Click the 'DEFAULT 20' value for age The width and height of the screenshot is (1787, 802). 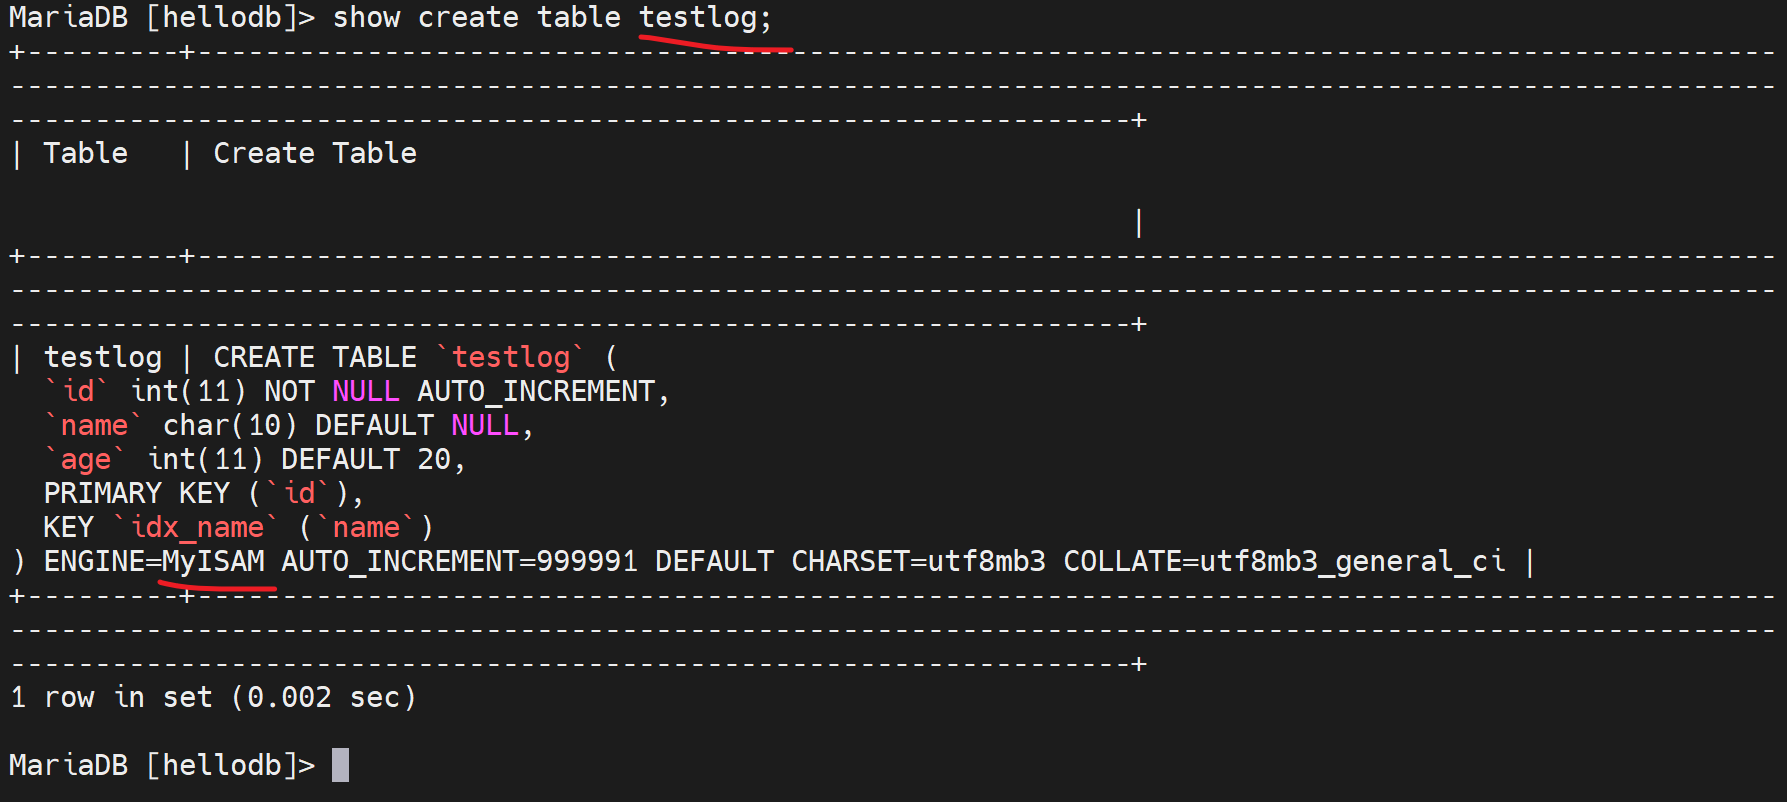point(365,459)
